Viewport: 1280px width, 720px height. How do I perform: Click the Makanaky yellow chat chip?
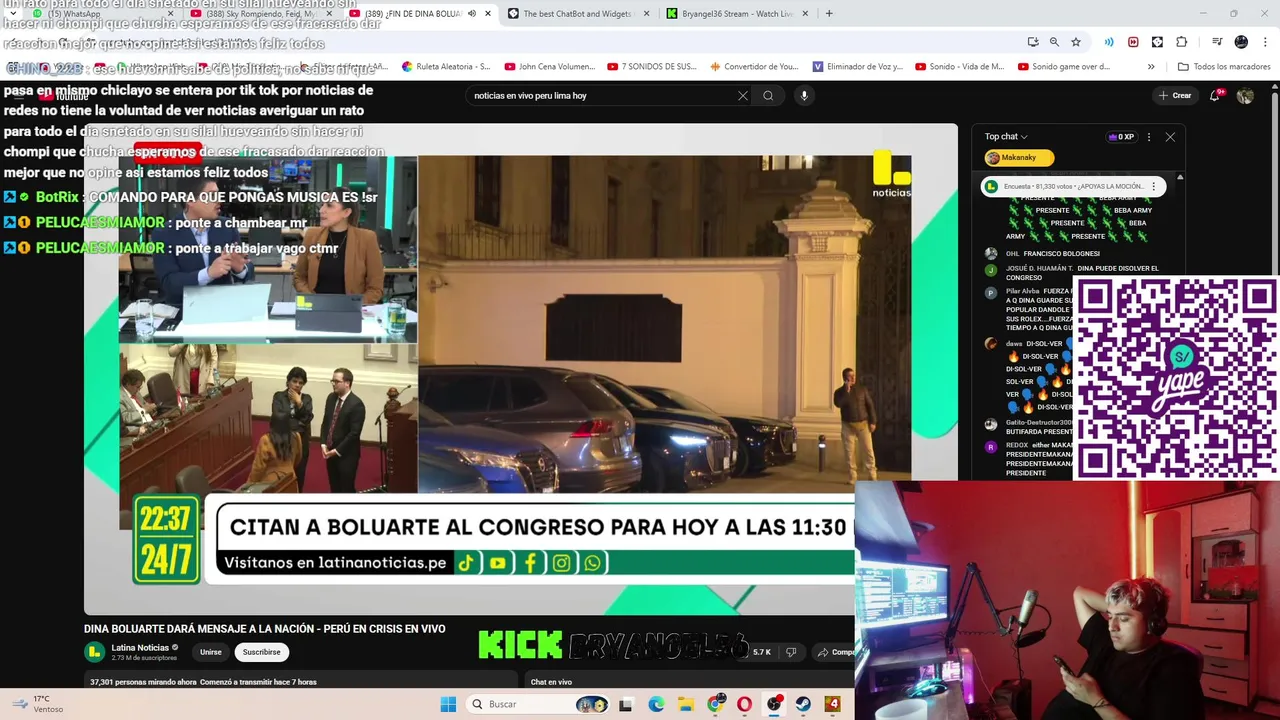(1018, 158)
